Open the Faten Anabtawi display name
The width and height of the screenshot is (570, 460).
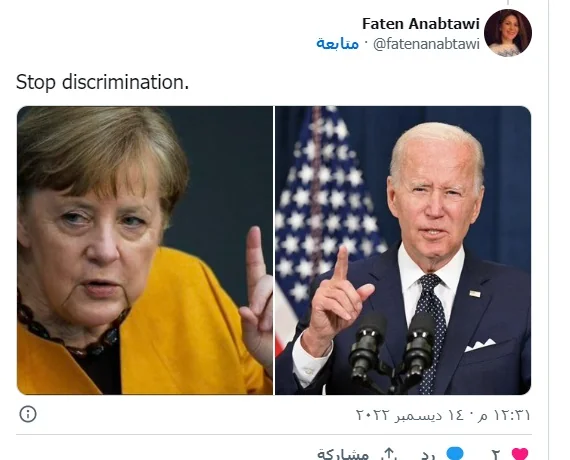point(421,24)
